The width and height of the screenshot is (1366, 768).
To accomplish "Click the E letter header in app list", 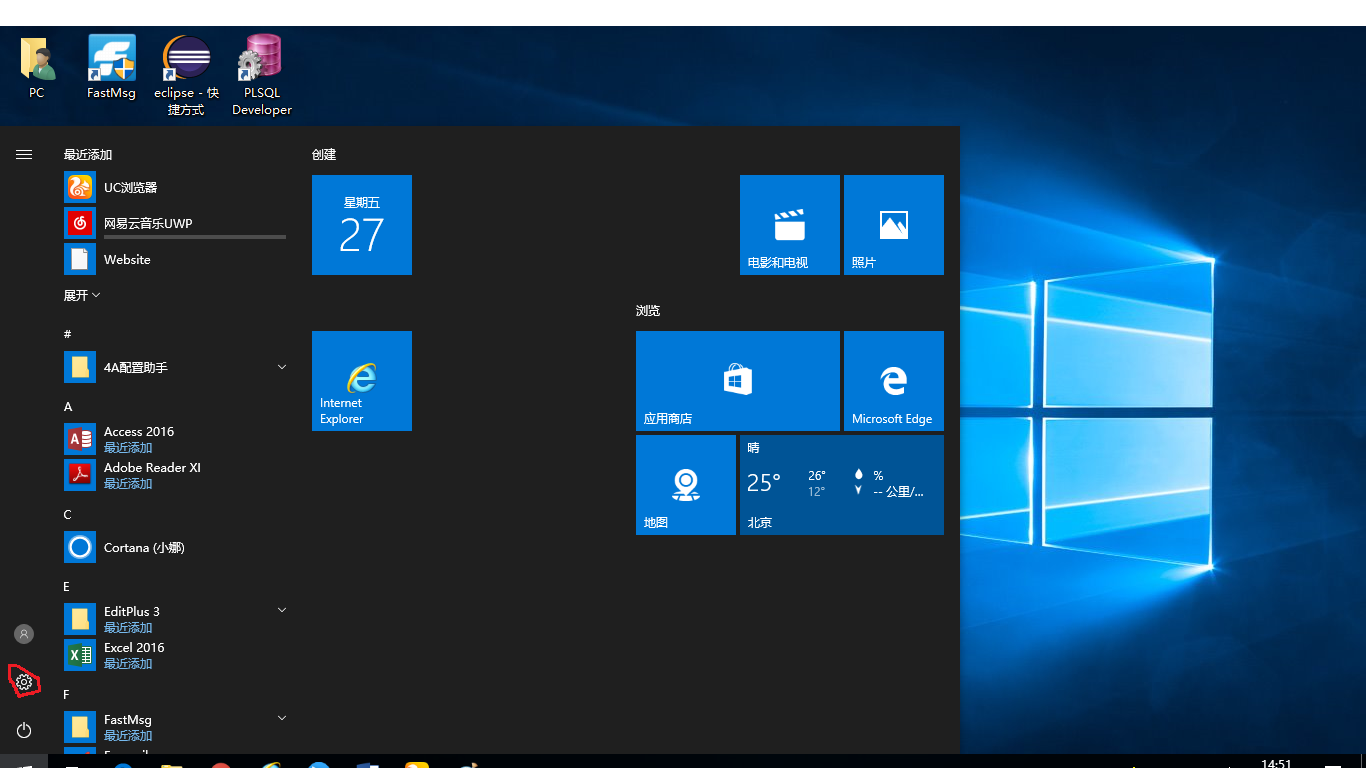I will 67,587.
